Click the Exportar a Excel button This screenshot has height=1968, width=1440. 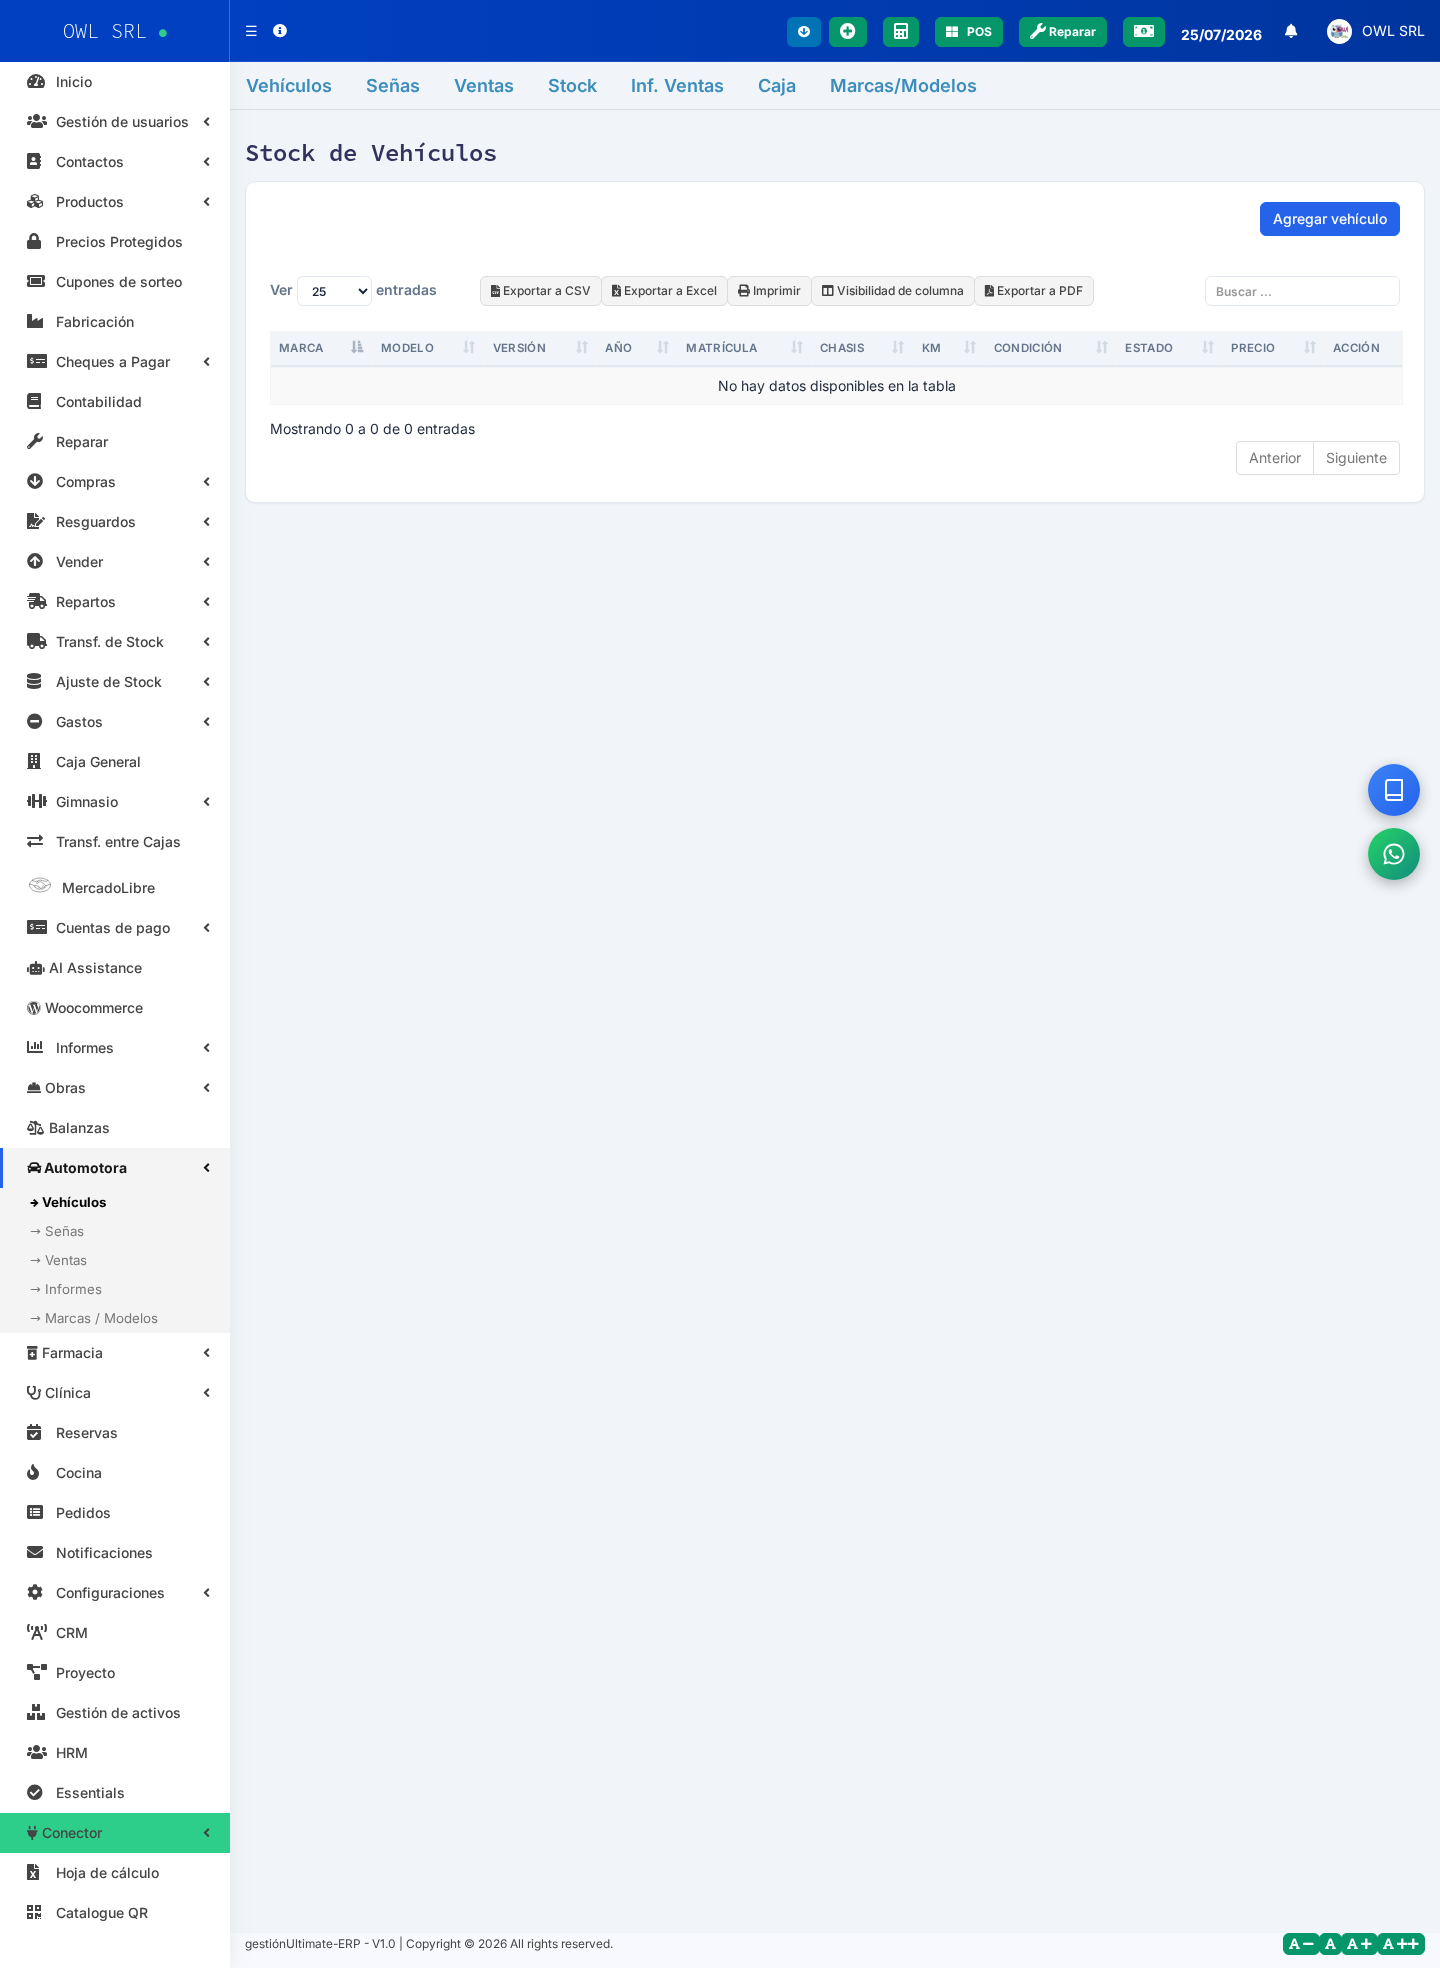[664, 291]
